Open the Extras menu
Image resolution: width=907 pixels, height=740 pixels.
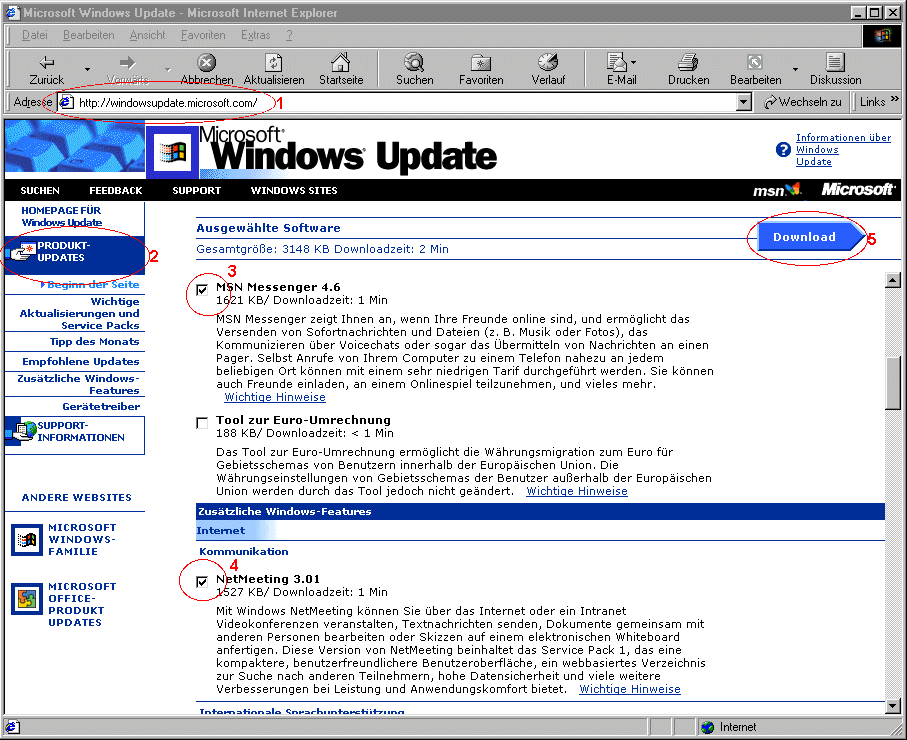coord(255,35)
